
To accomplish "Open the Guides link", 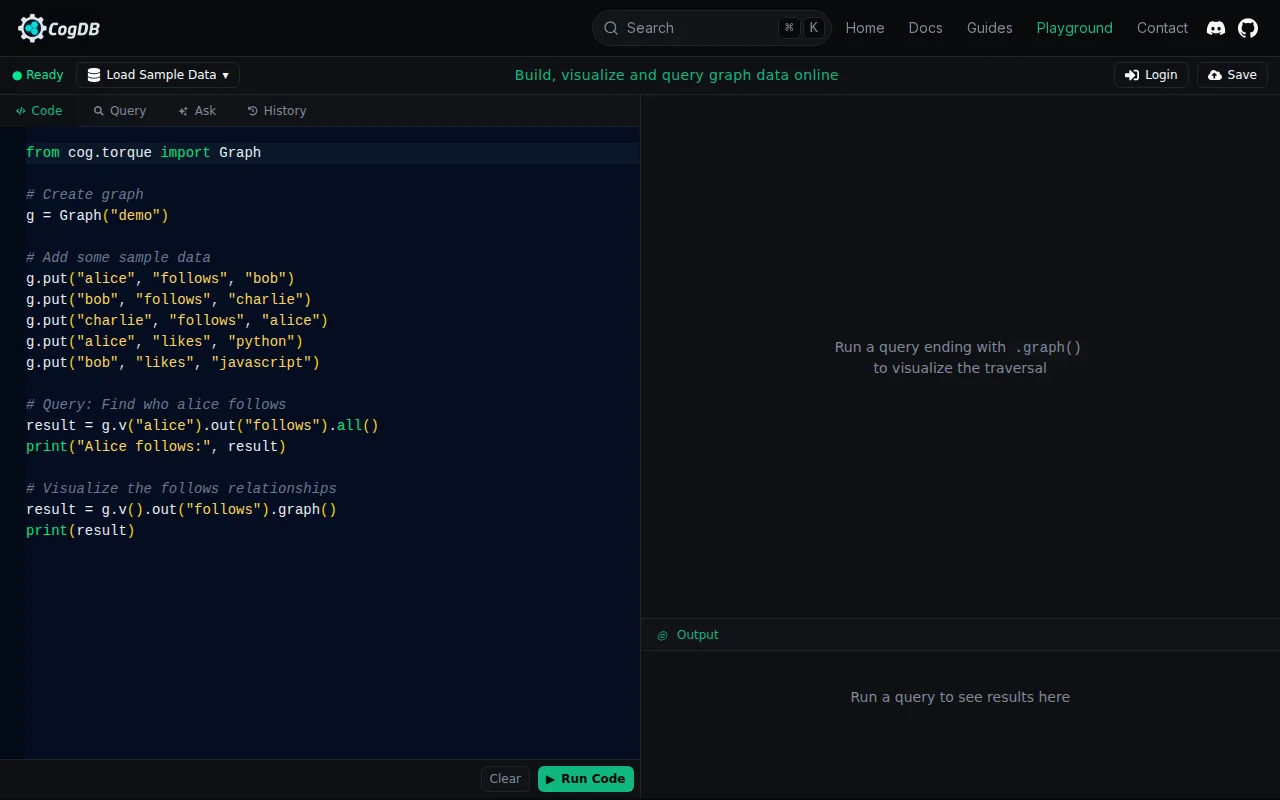I will point(989,28).
